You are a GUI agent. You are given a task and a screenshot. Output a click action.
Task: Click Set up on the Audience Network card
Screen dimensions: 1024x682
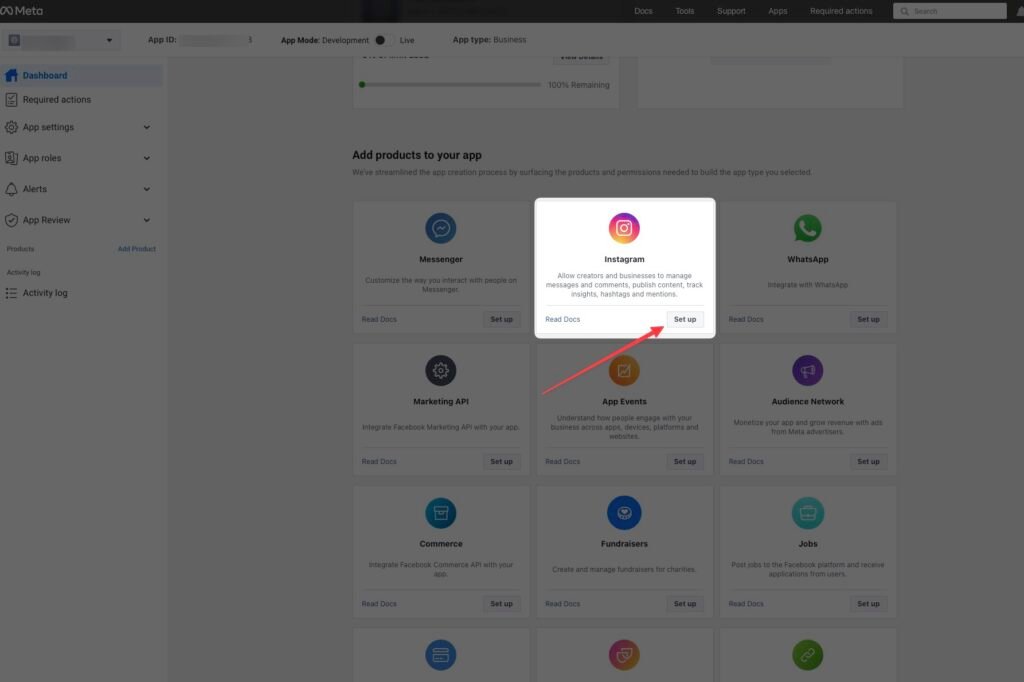[869, 462]
